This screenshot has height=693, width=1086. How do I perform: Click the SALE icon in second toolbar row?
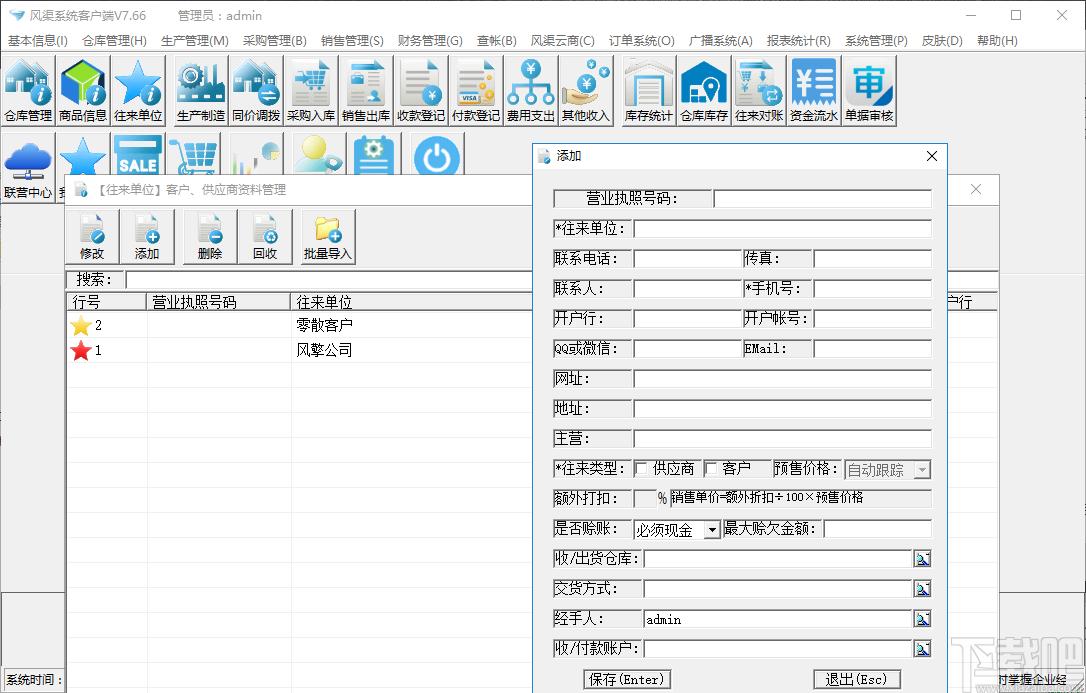click(x=138, y=155)
